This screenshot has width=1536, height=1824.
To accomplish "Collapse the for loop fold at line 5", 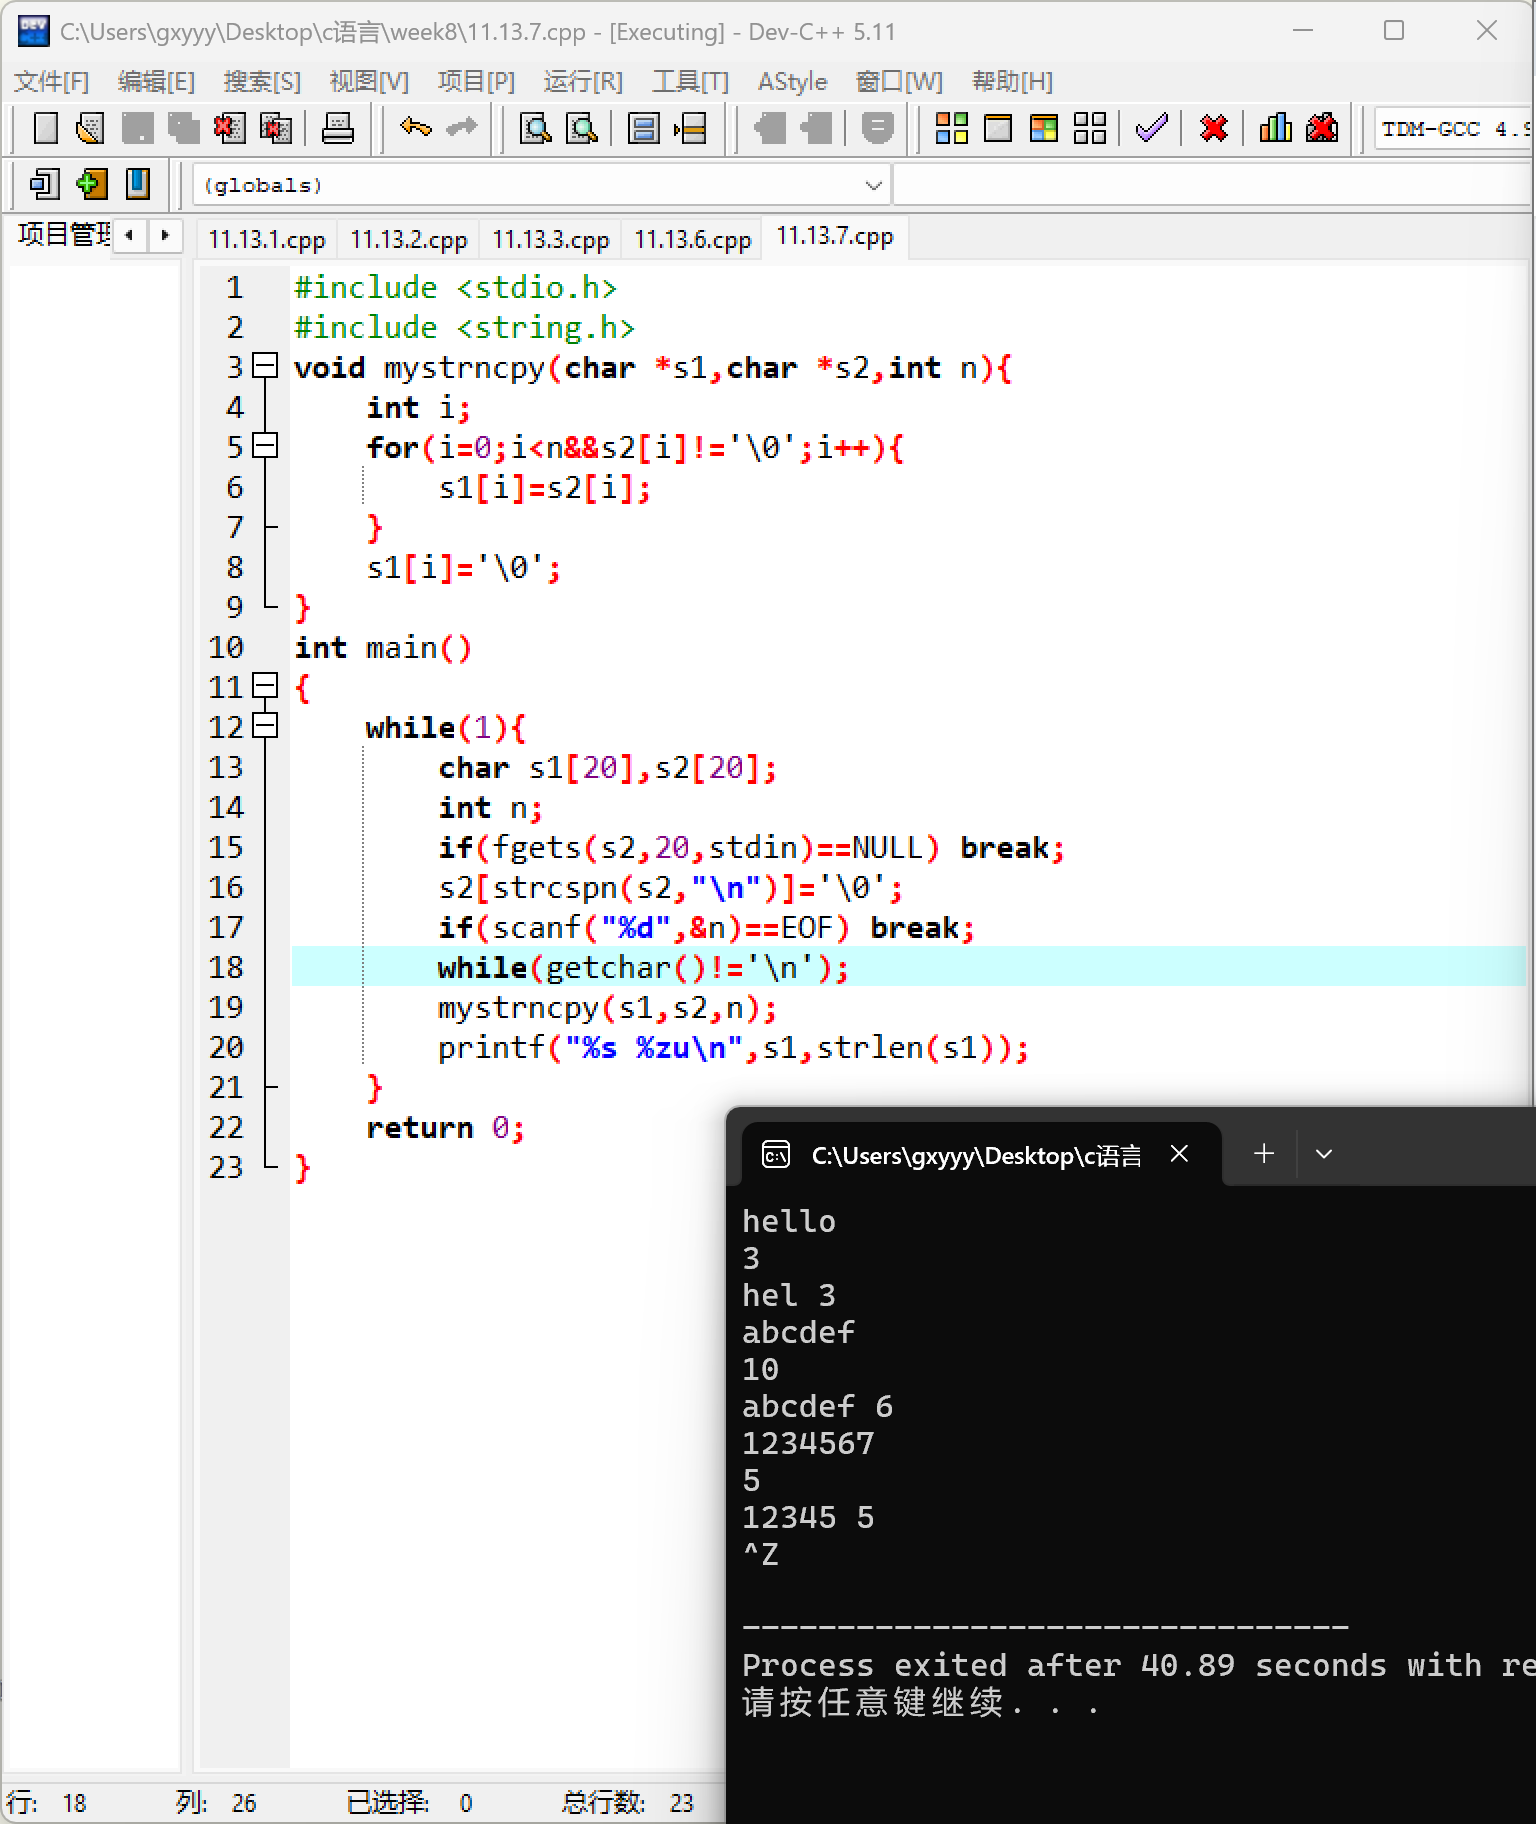I will [265, 446].
